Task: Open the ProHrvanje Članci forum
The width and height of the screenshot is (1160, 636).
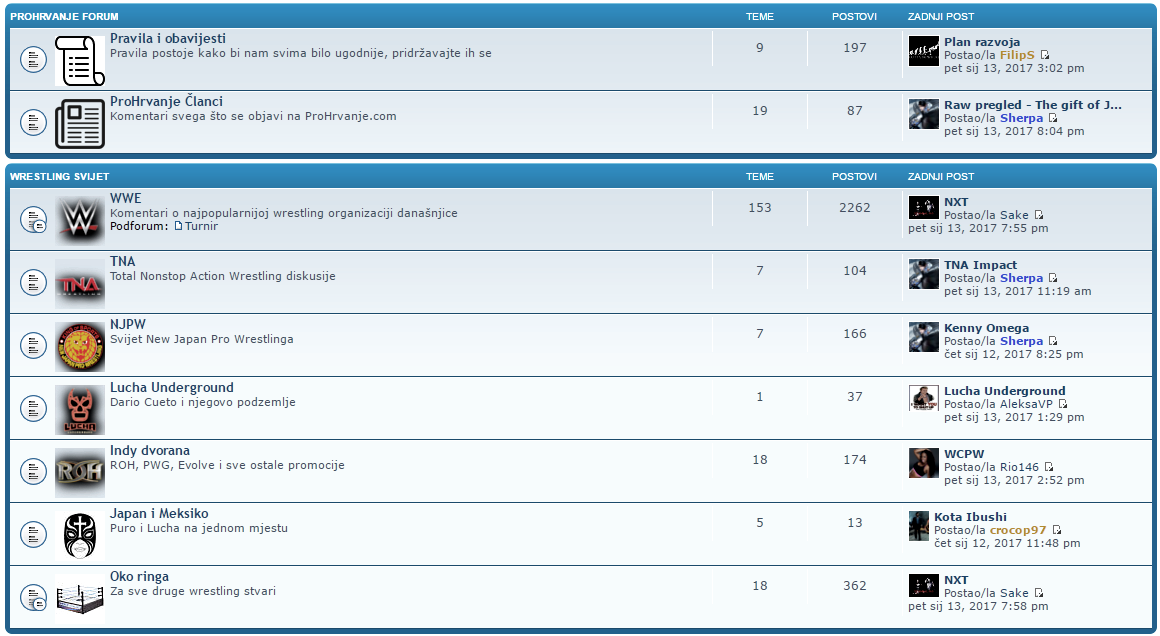Action: point(166,101)
